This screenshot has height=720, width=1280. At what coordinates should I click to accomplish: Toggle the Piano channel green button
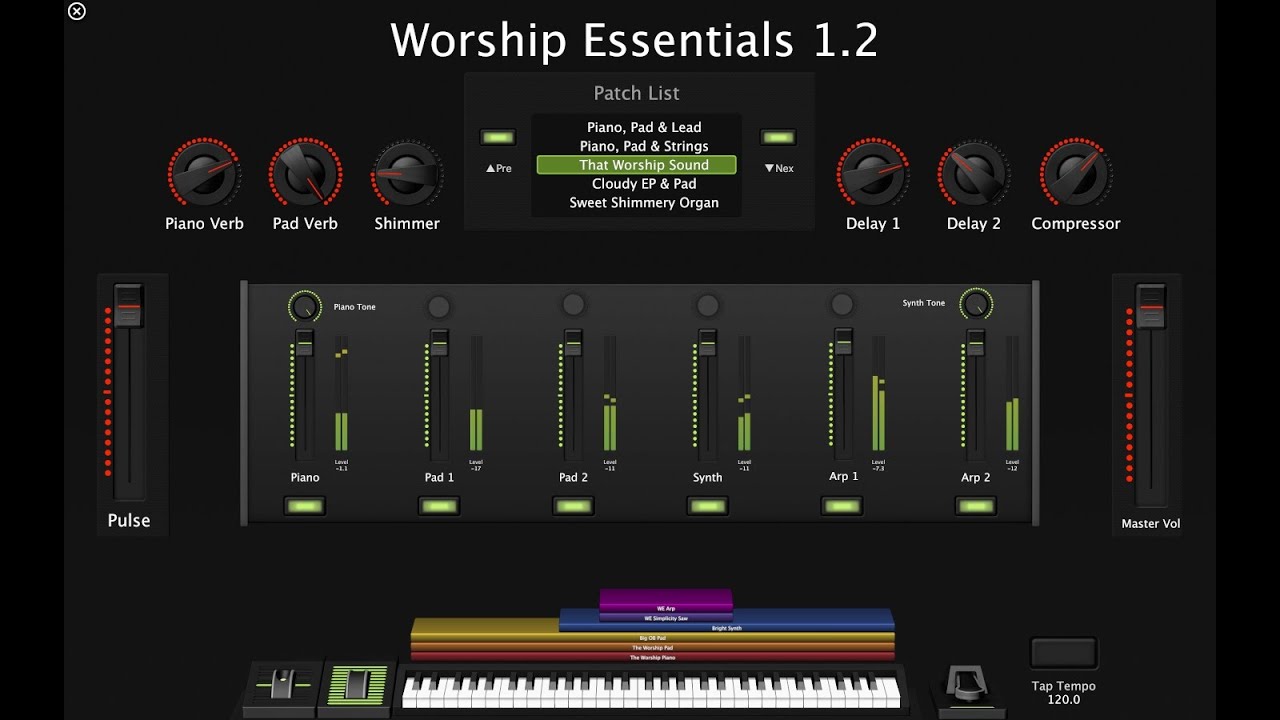coord(305,506)
